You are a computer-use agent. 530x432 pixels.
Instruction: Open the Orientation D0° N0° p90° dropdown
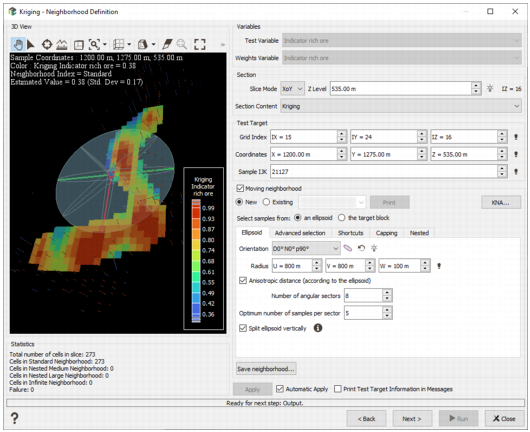pyautogui.click(x=306, y=248)
